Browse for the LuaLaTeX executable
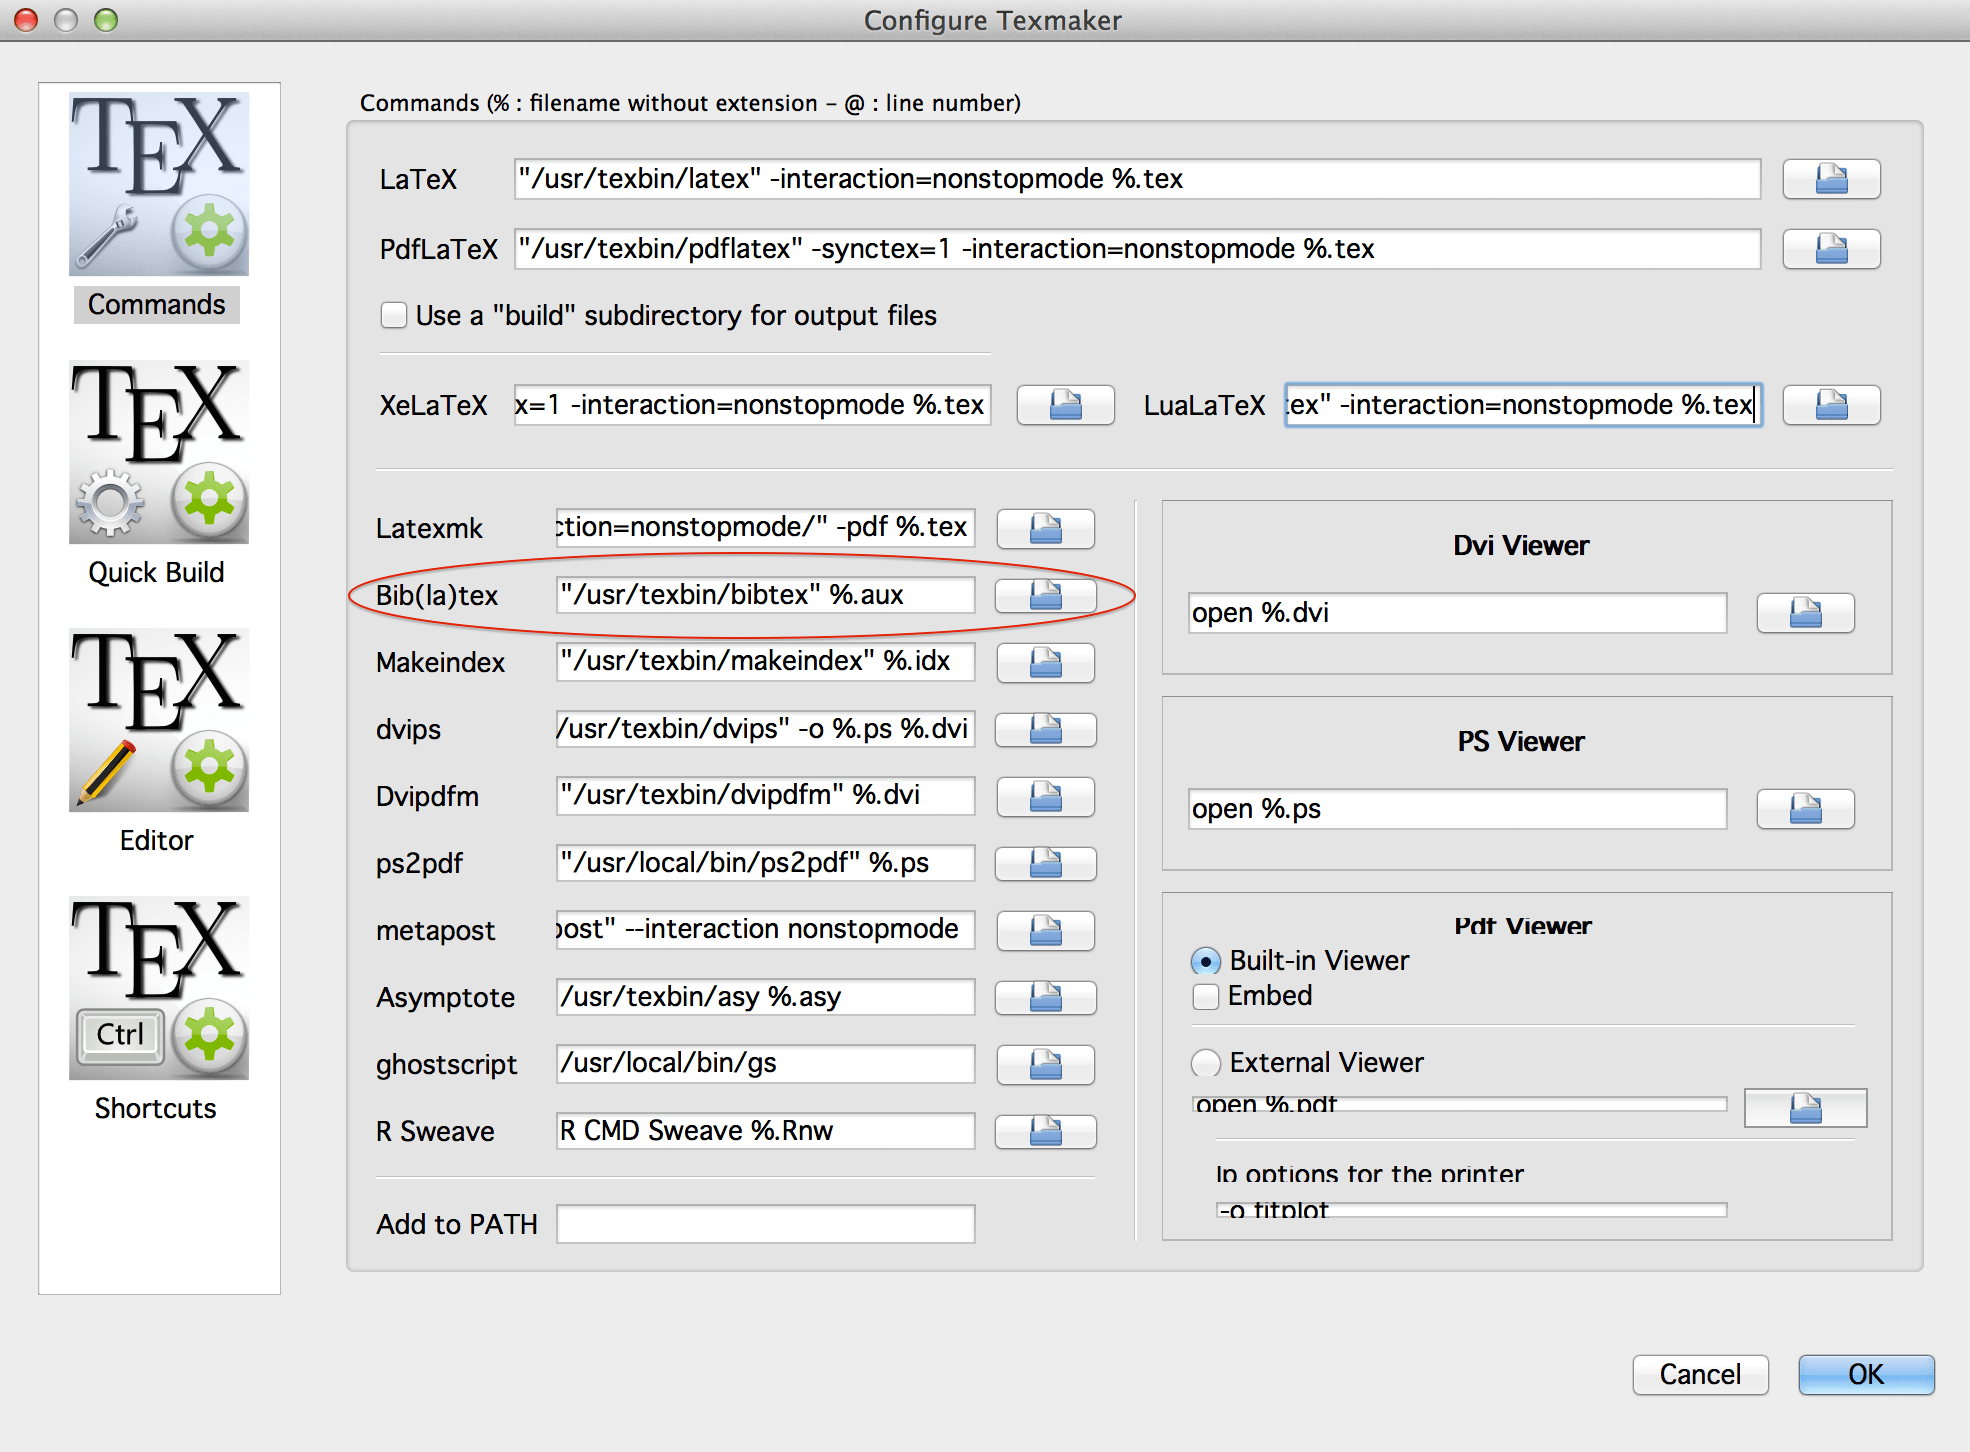This screenshot has height=1452, width=1970. (1830, 405)
